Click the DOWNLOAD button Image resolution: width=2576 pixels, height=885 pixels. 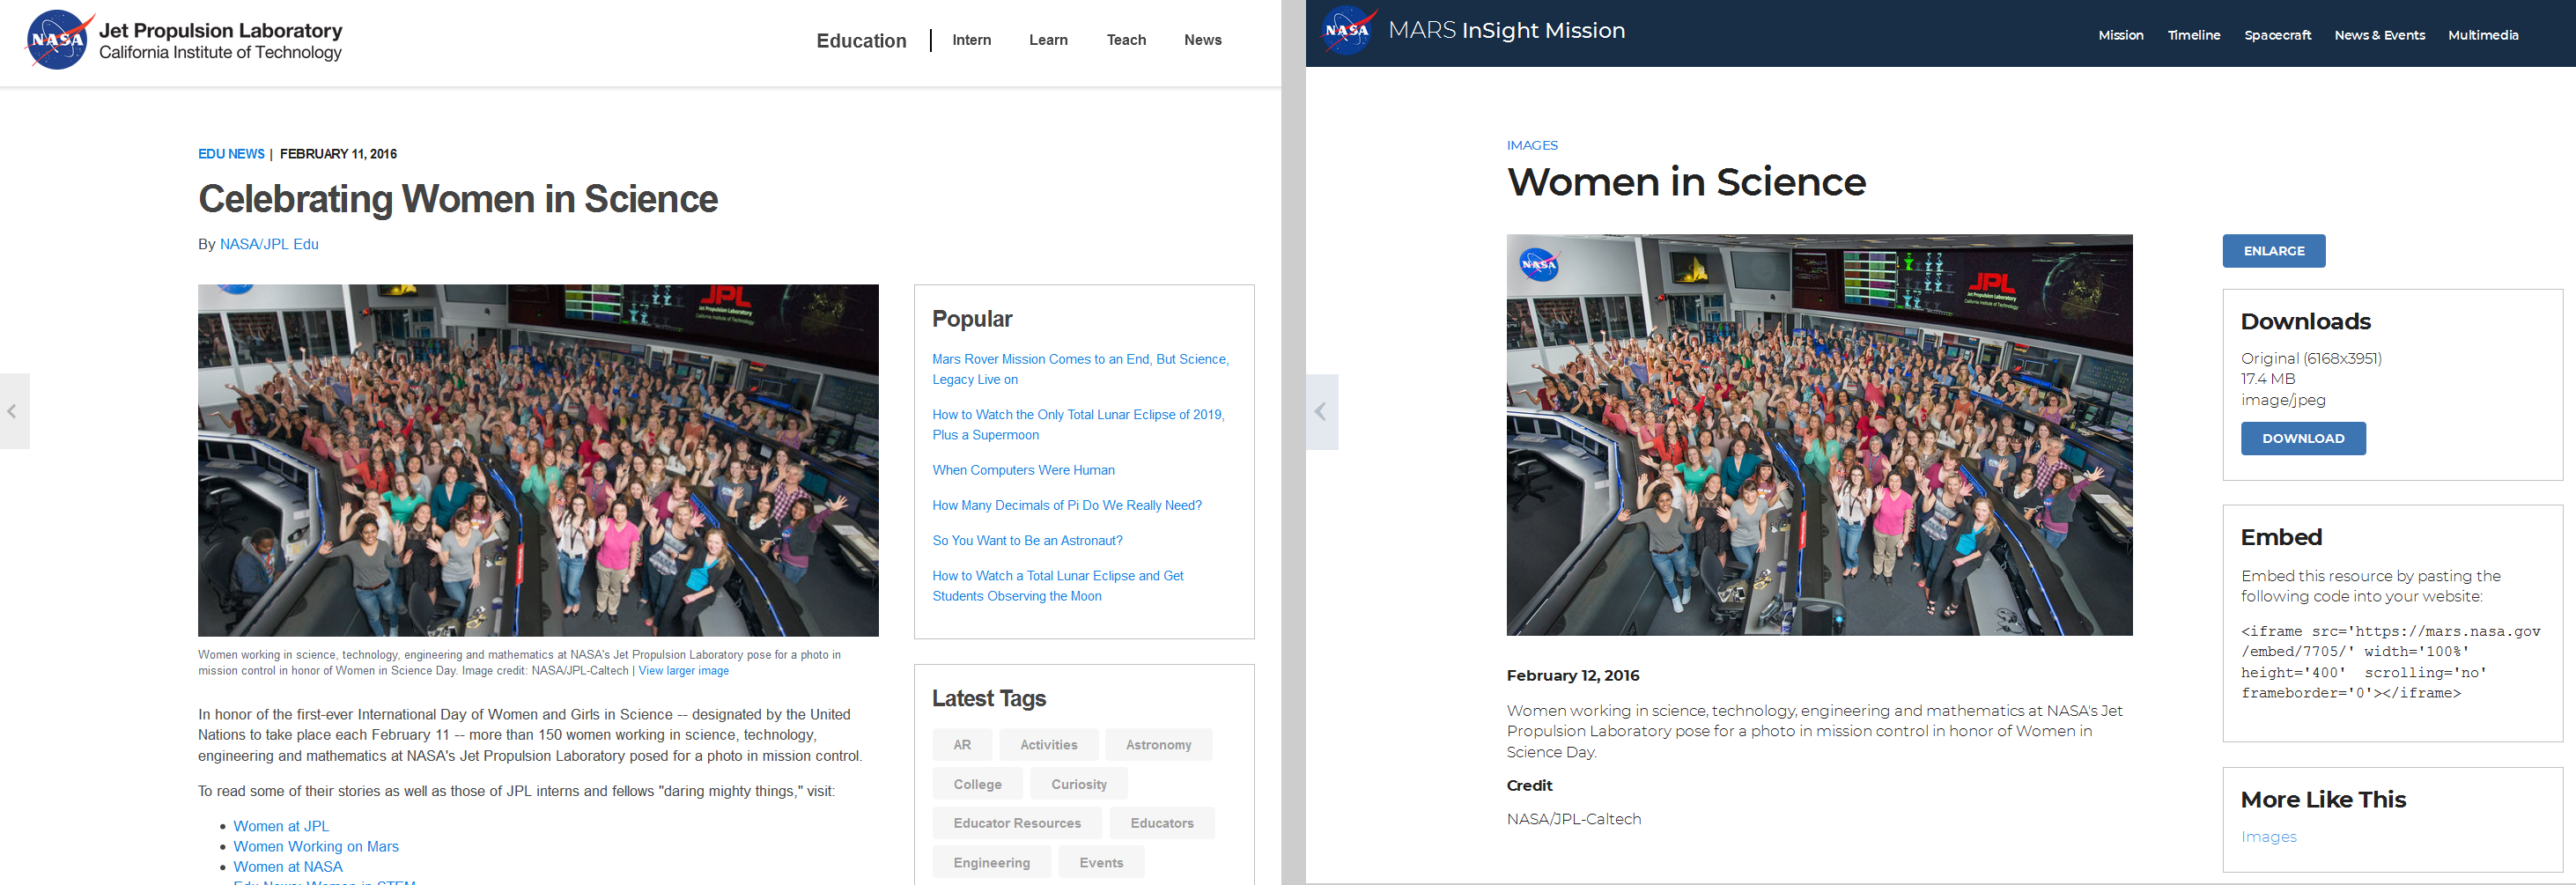tap(2303, 438)
